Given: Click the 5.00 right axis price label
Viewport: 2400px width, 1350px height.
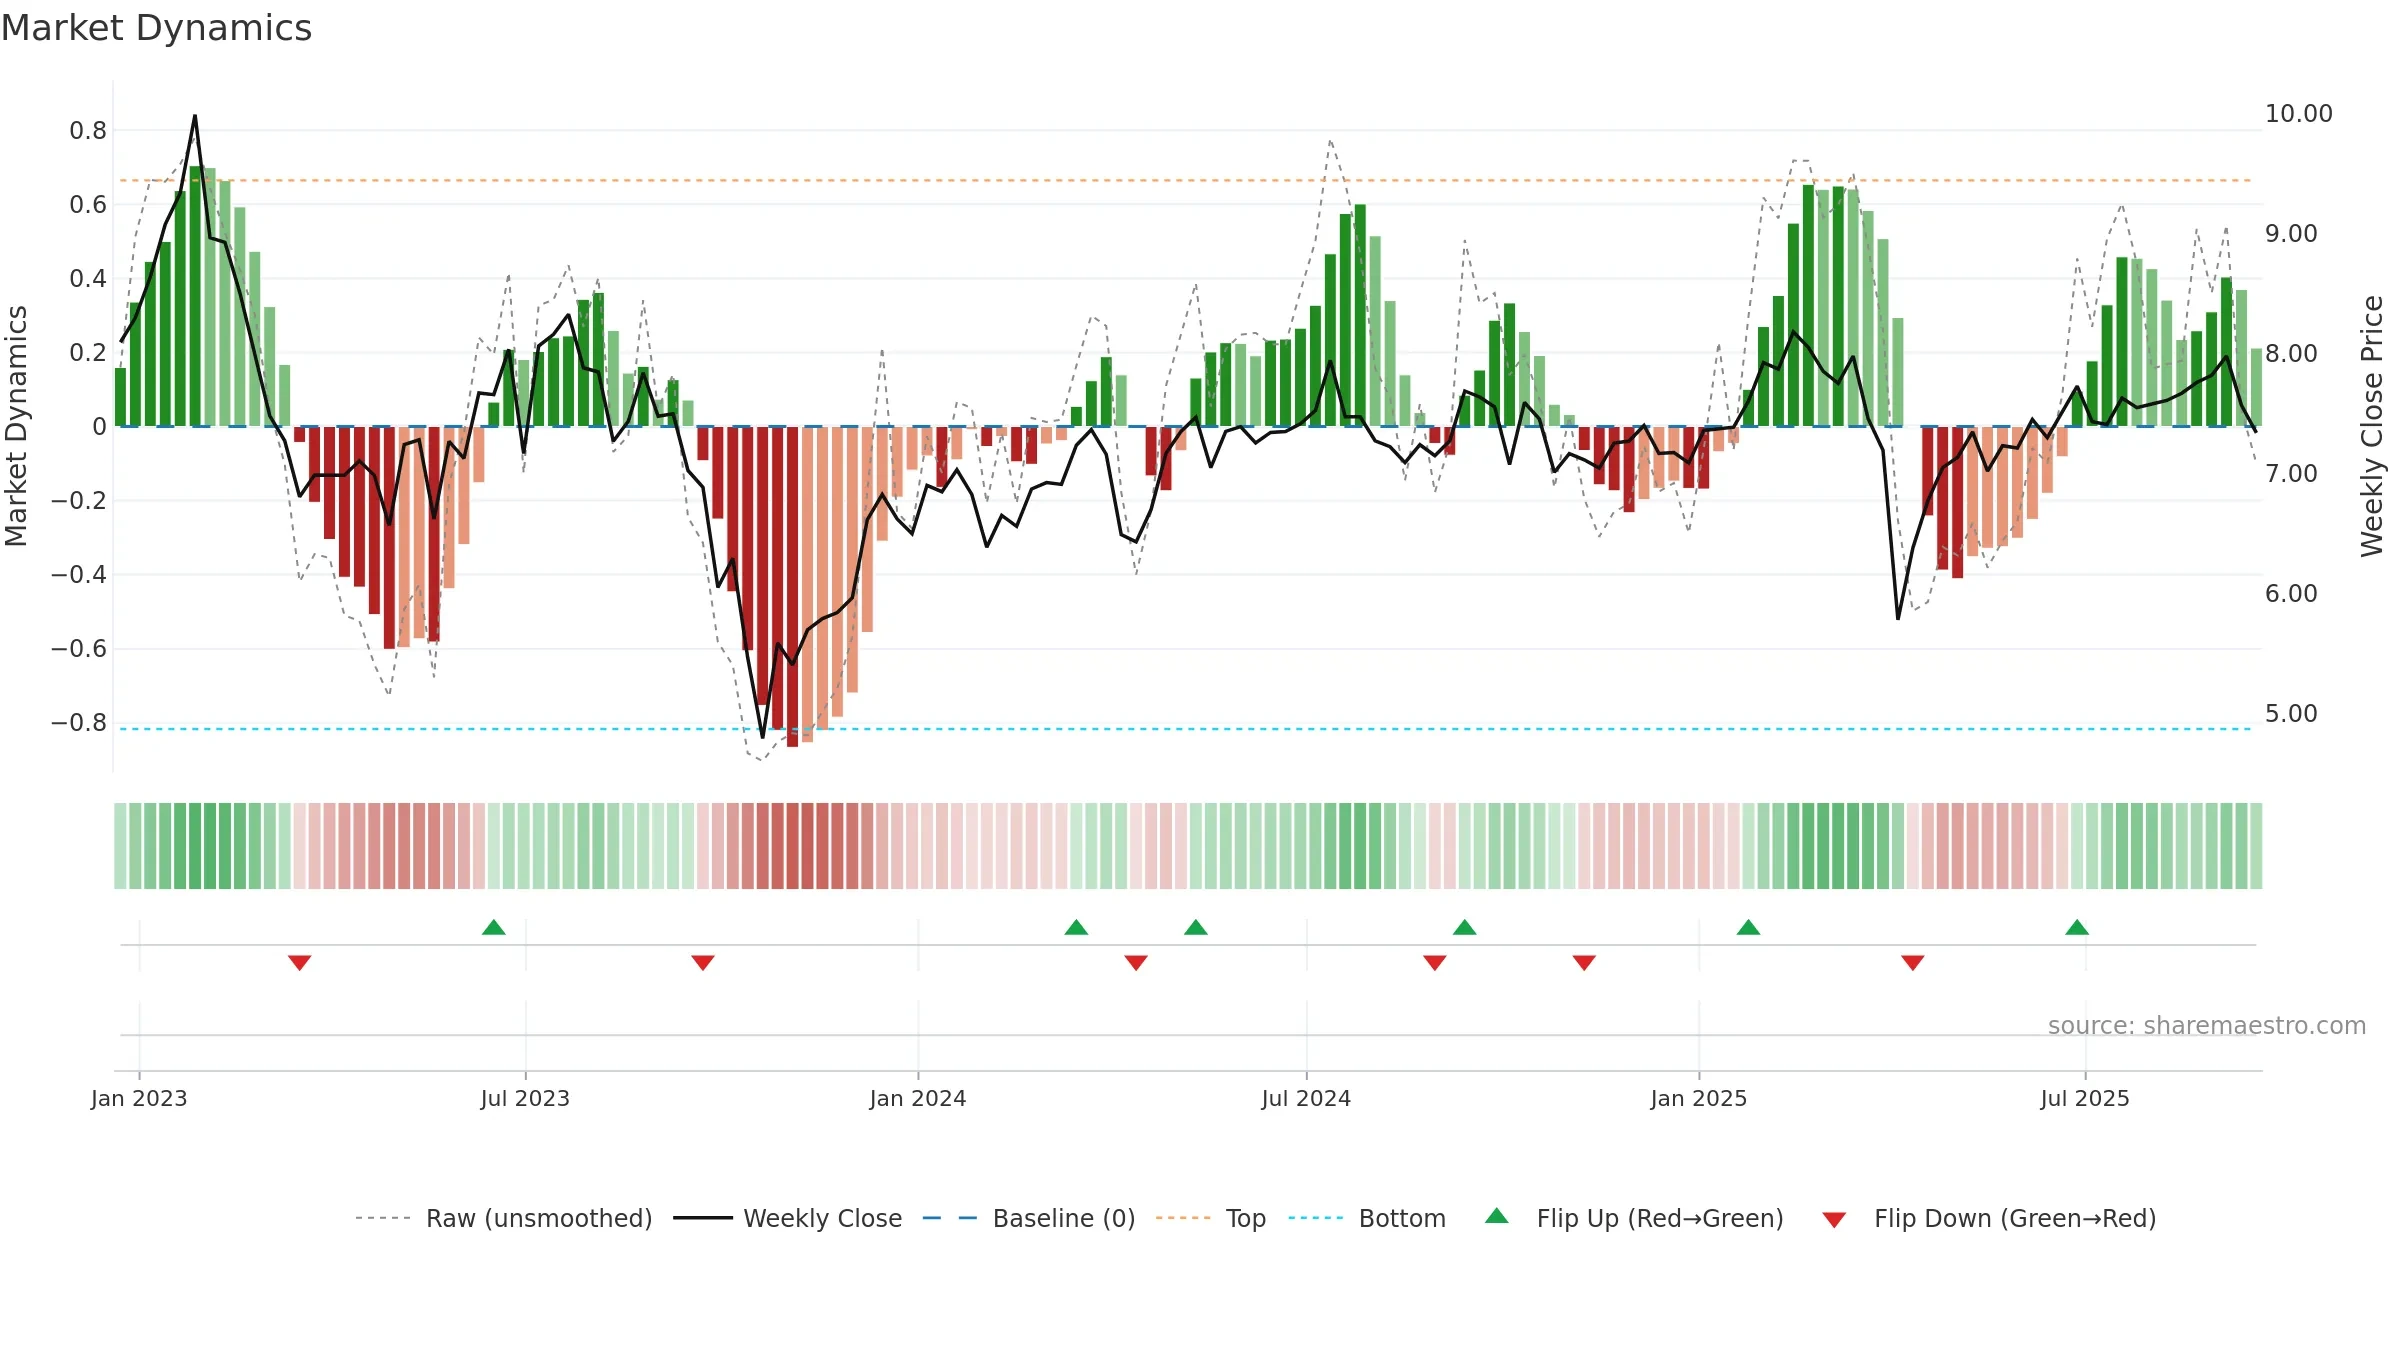Looking at the screenshot, I should click(2291, 713).
